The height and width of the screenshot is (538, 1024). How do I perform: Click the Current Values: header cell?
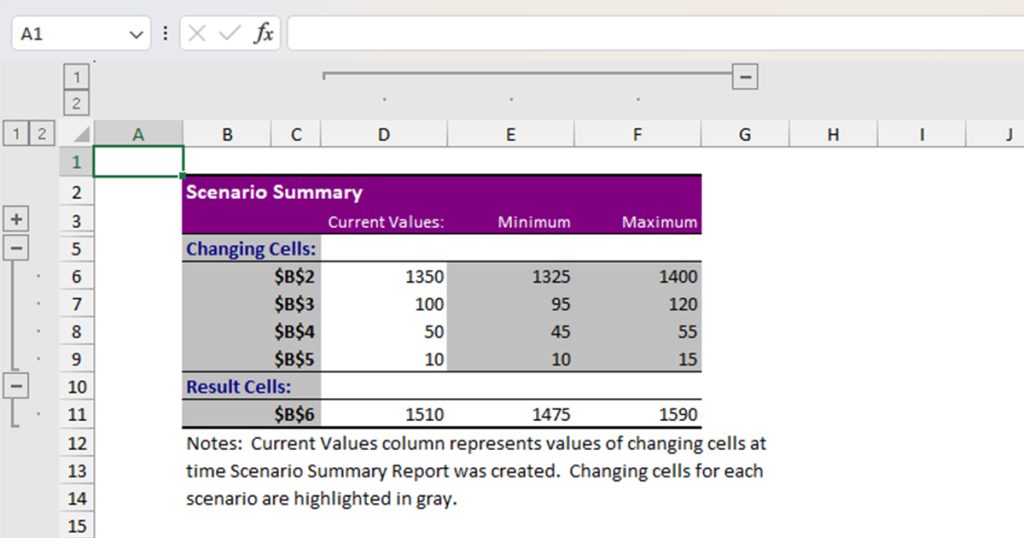point(384,221)
